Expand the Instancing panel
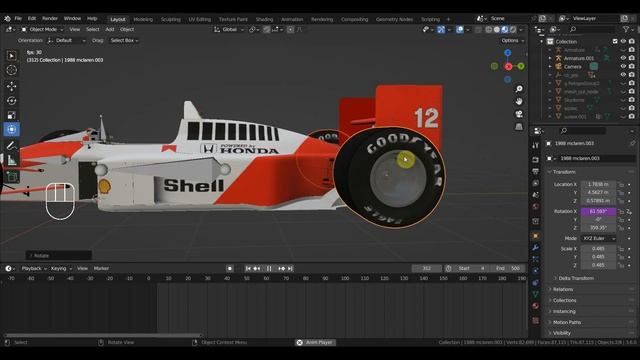This screenshot has width=640, height=360. (563, 311)
